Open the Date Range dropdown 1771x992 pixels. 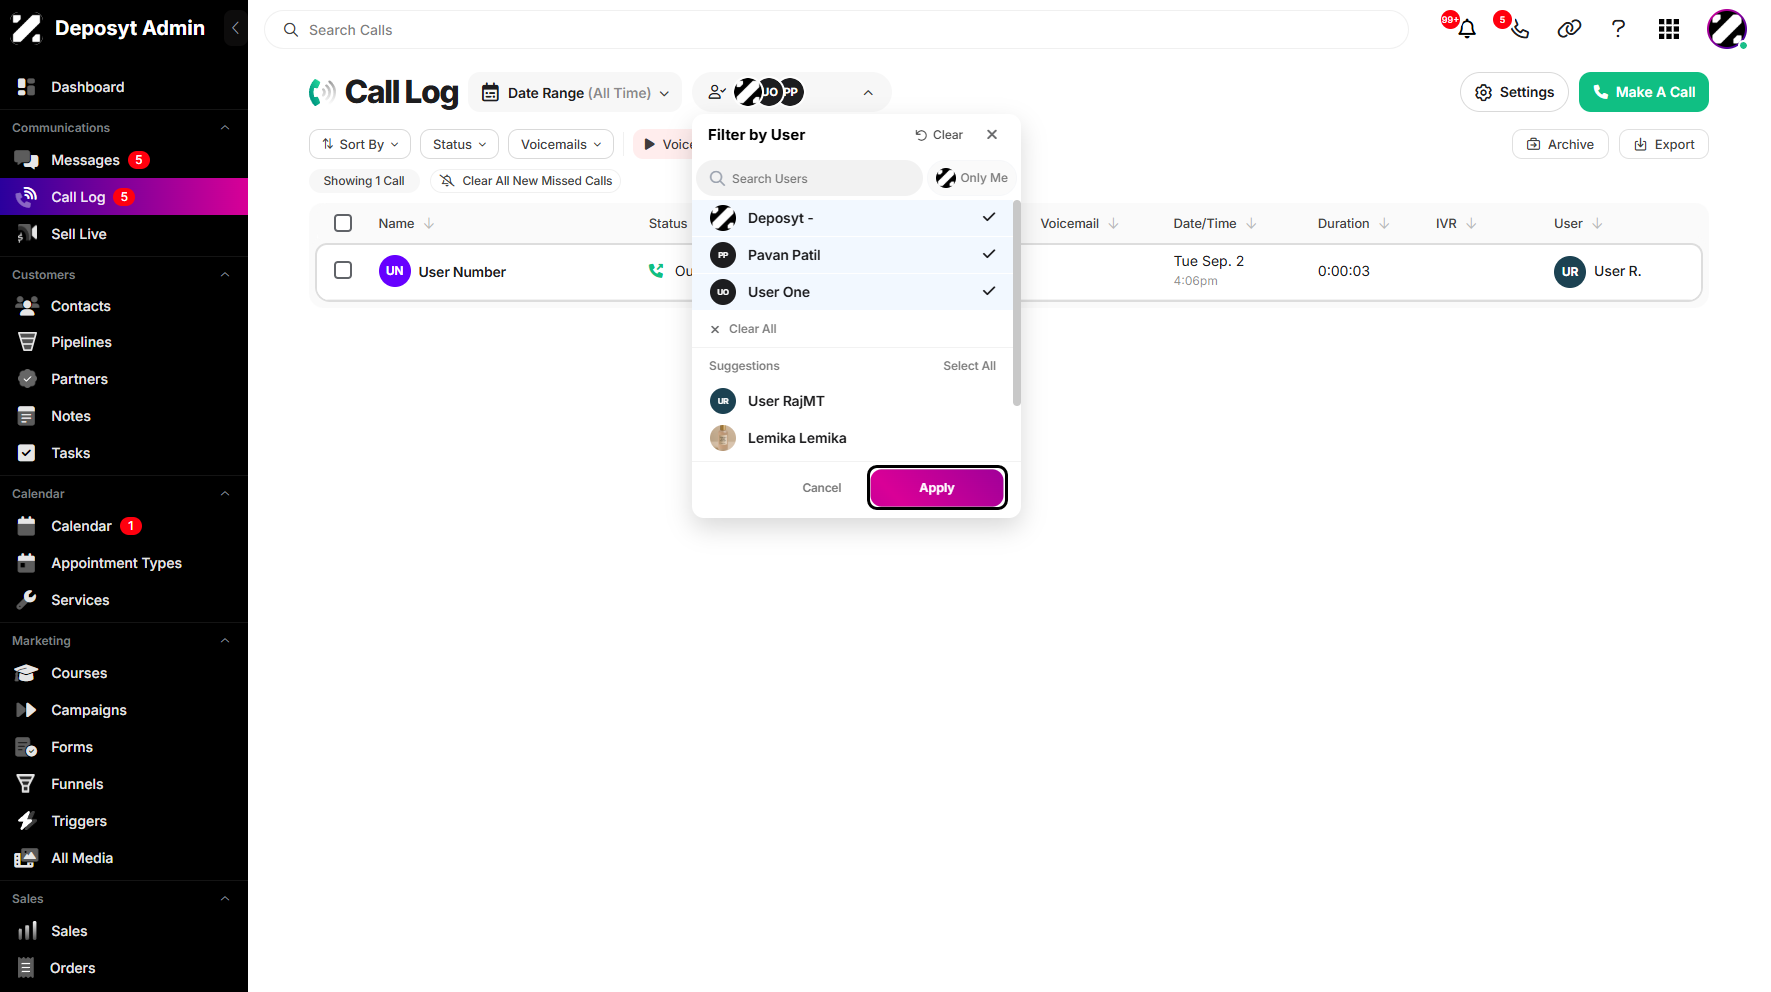pos(575,93)
